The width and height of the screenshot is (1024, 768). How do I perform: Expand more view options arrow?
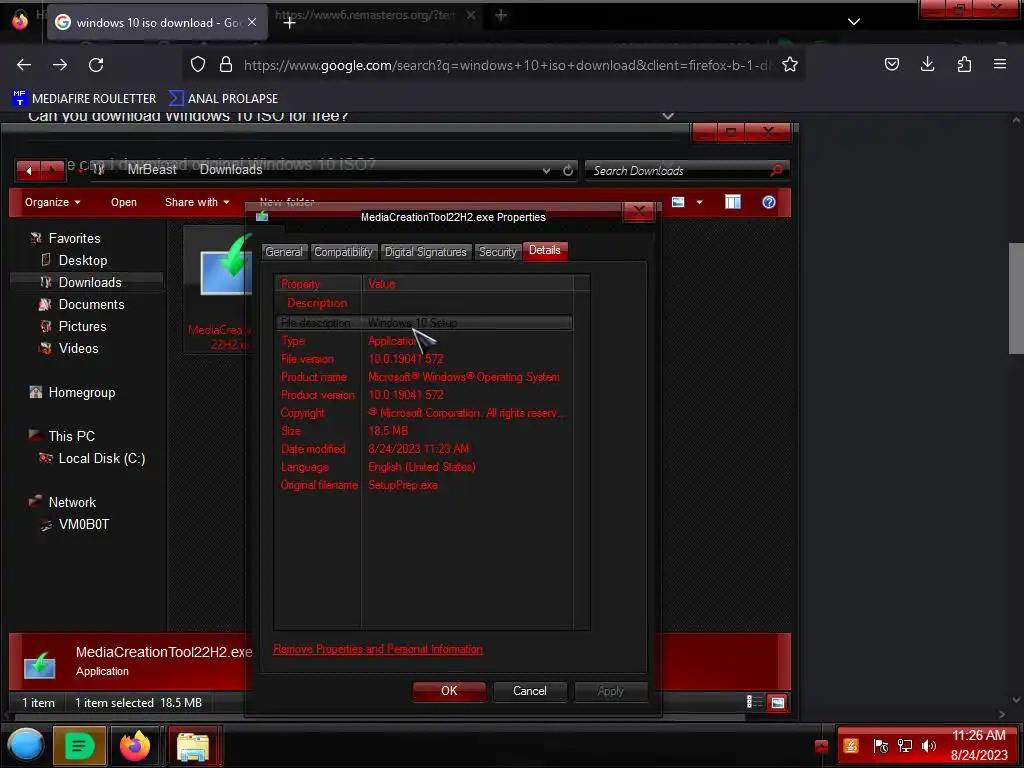[x=699, y=202]
